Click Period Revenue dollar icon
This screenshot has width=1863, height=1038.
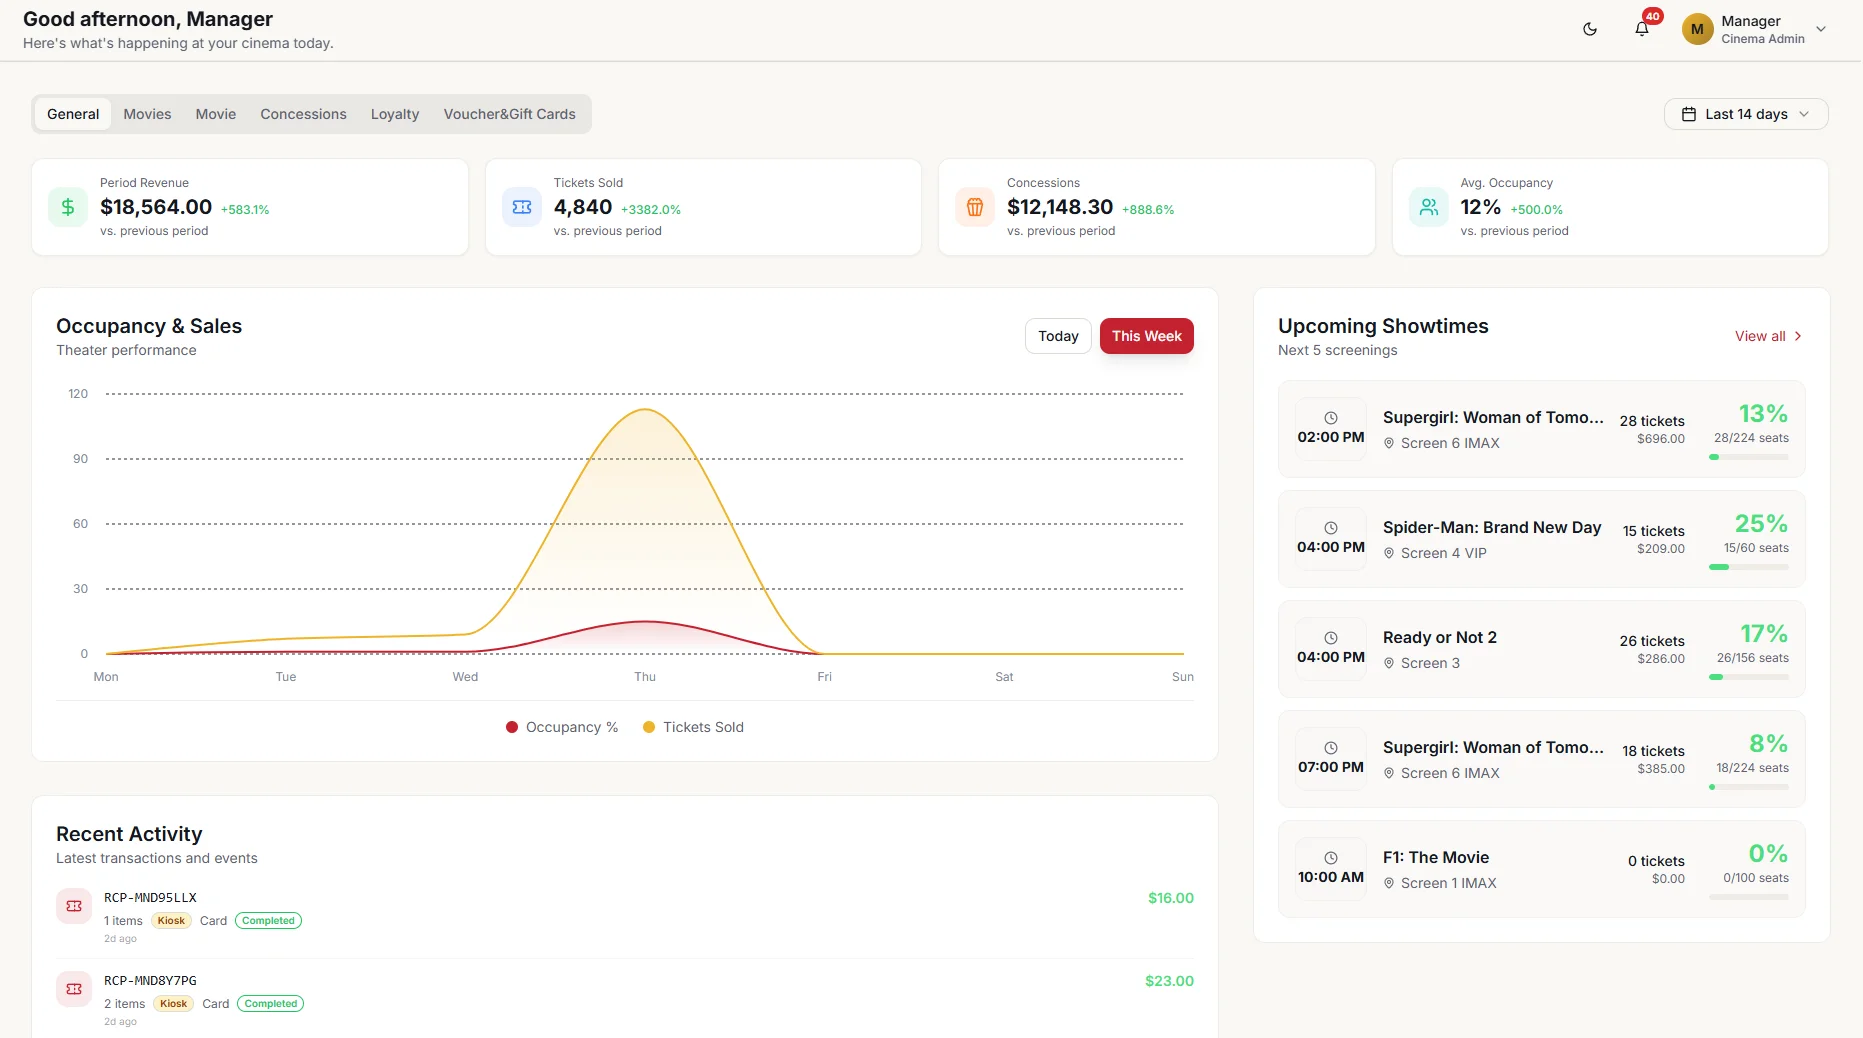68,207
